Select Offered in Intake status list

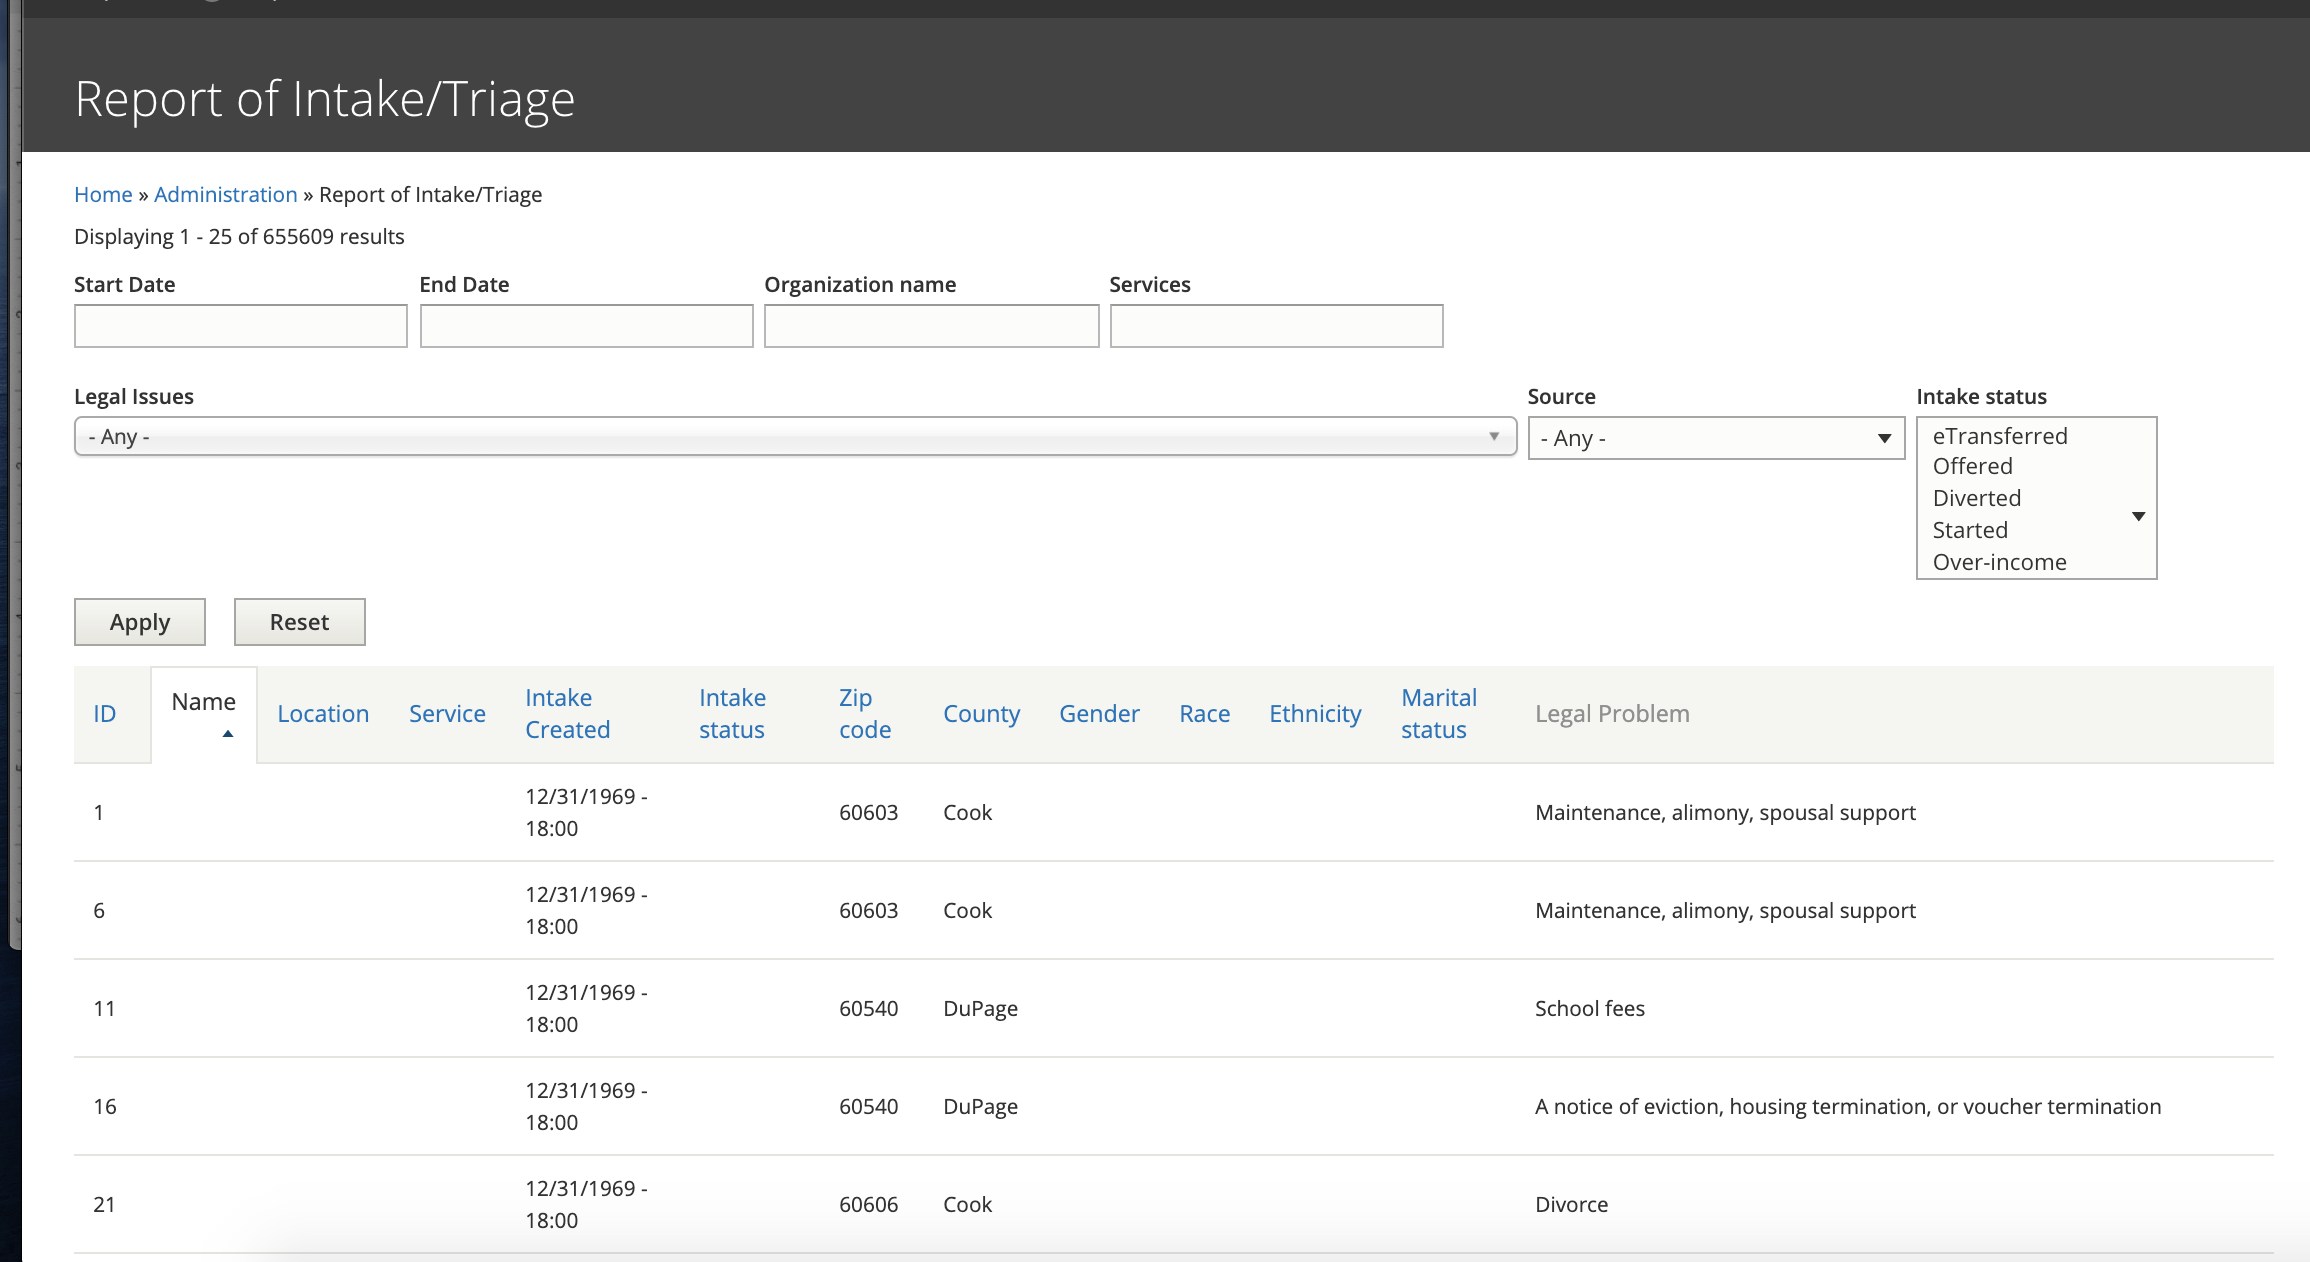point(1973,467)
